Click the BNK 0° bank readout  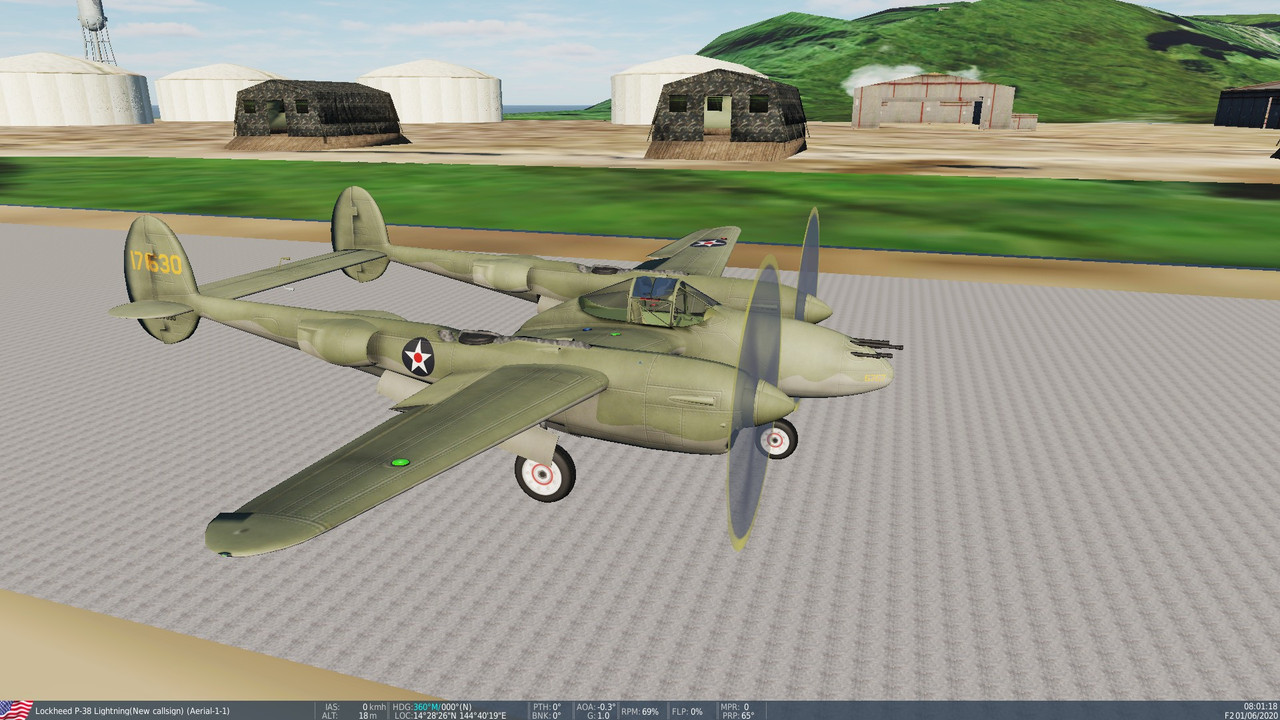pyautogui.click(x=547, y=715)
